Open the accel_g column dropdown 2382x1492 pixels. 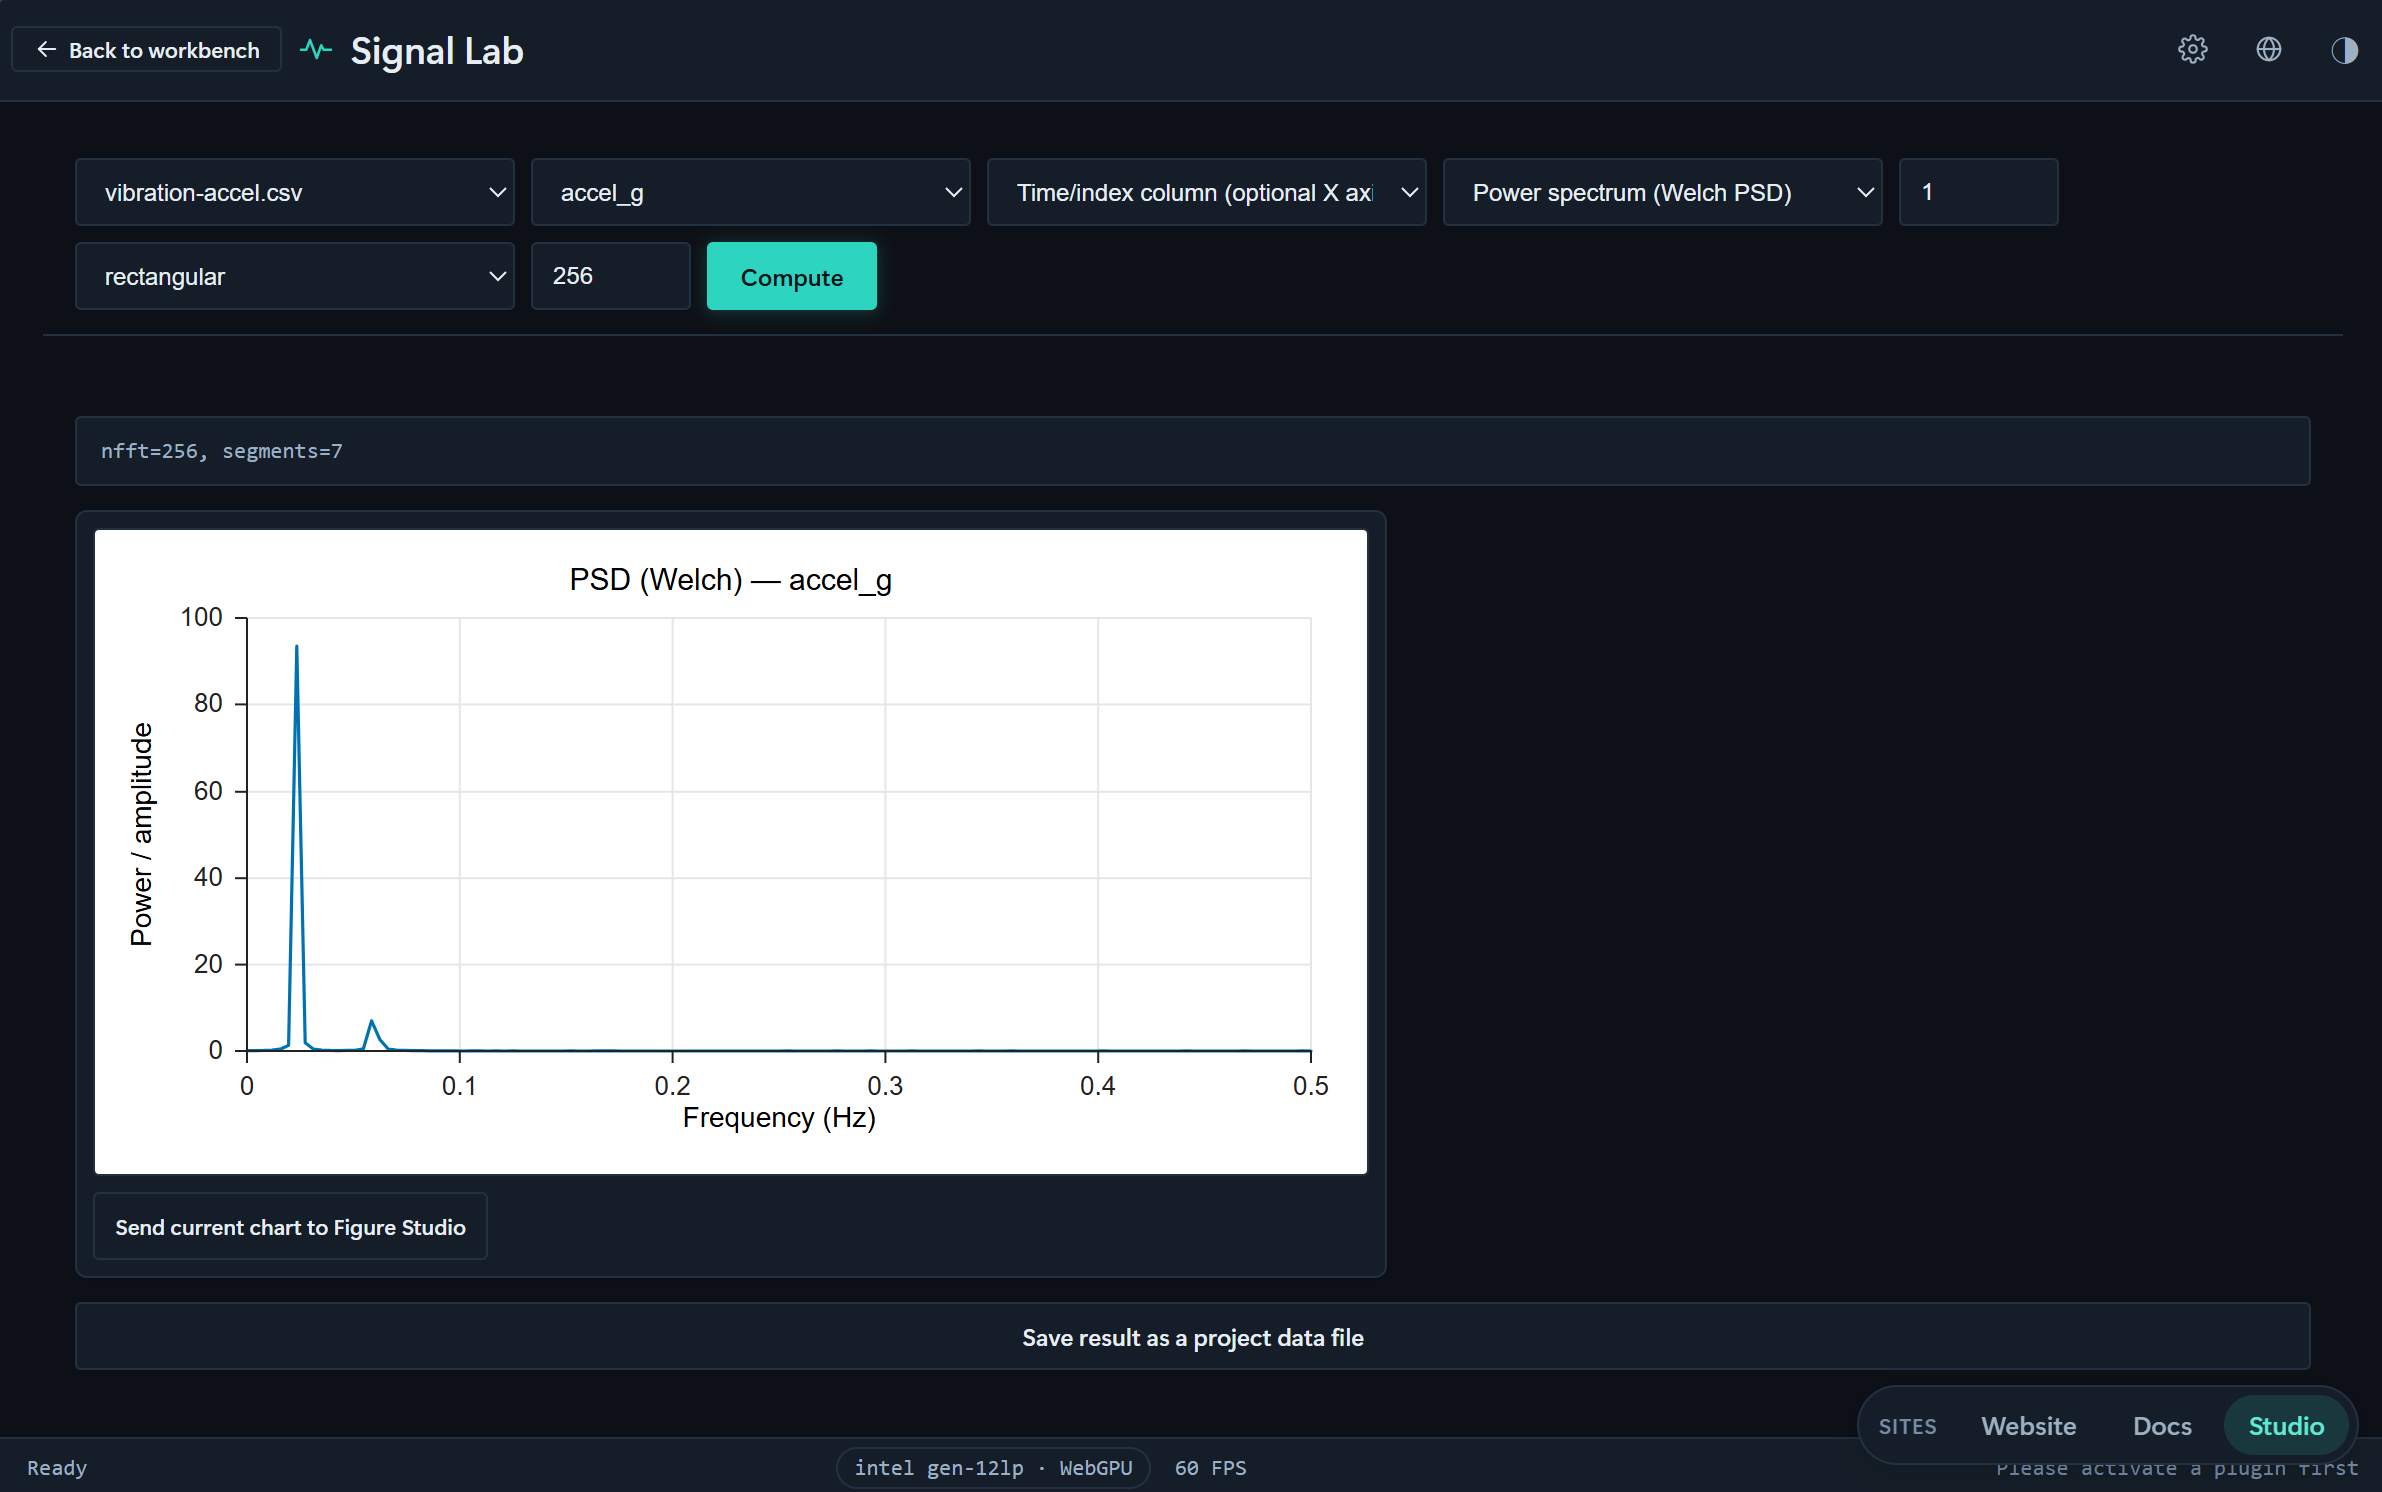point(751,192)
